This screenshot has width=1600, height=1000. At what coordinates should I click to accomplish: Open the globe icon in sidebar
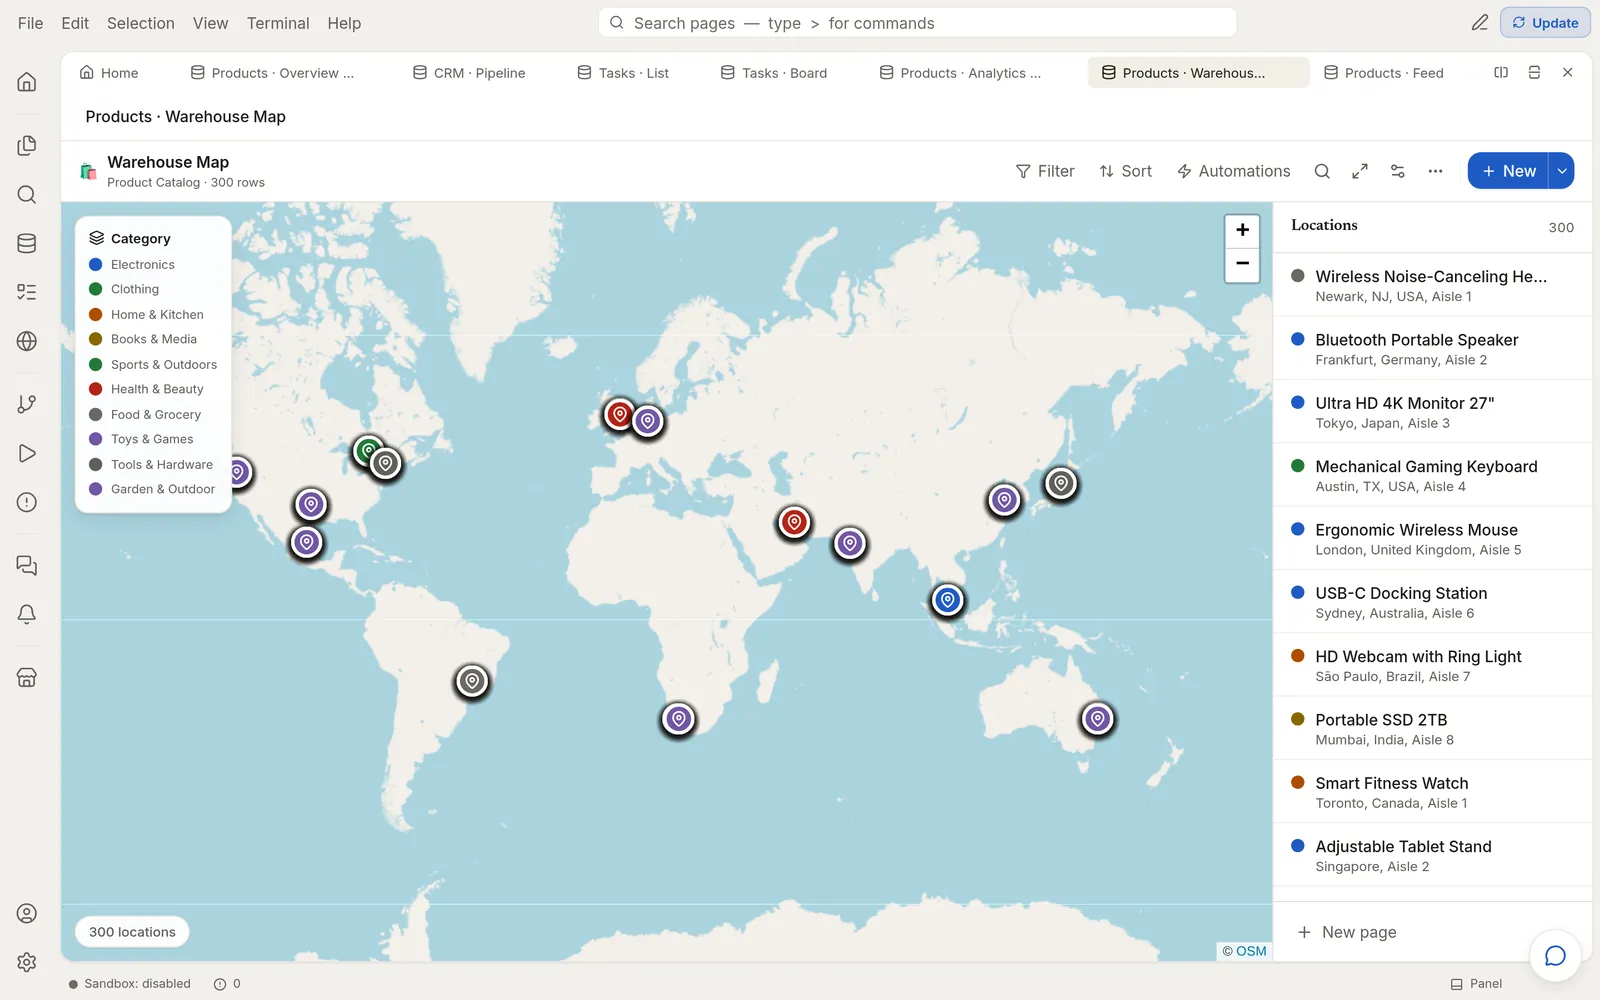coord(27,341)
